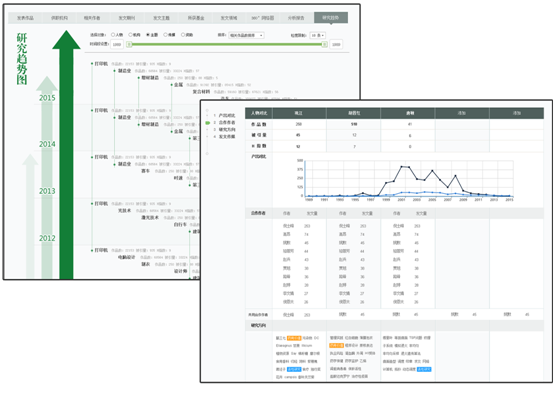Jump to 产出对比 section in comparison panel
This screenshot has height=397, width=558.
227,116
